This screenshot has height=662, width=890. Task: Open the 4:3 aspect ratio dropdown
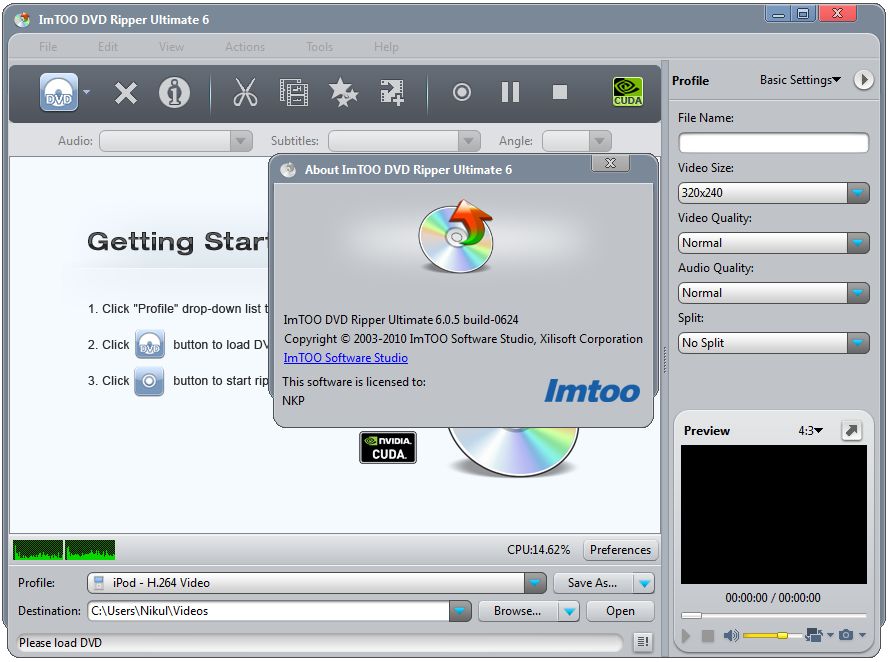click(811, 430)
